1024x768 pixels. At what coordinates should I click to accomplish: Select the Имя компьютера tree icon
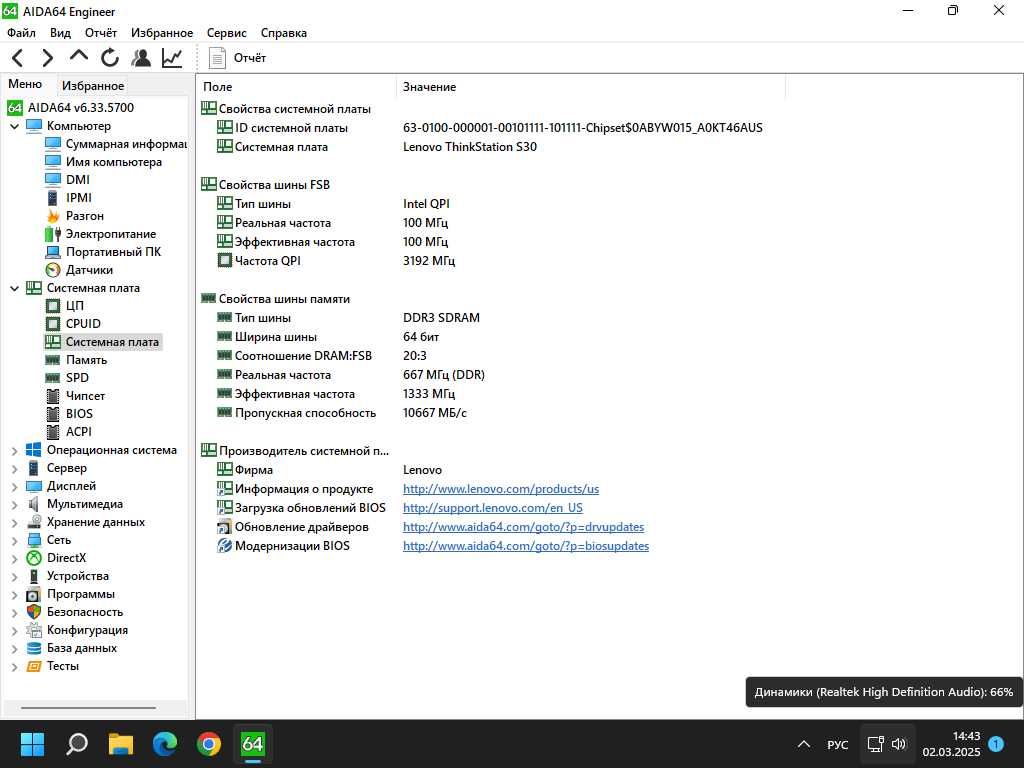[x=53, y=161]
